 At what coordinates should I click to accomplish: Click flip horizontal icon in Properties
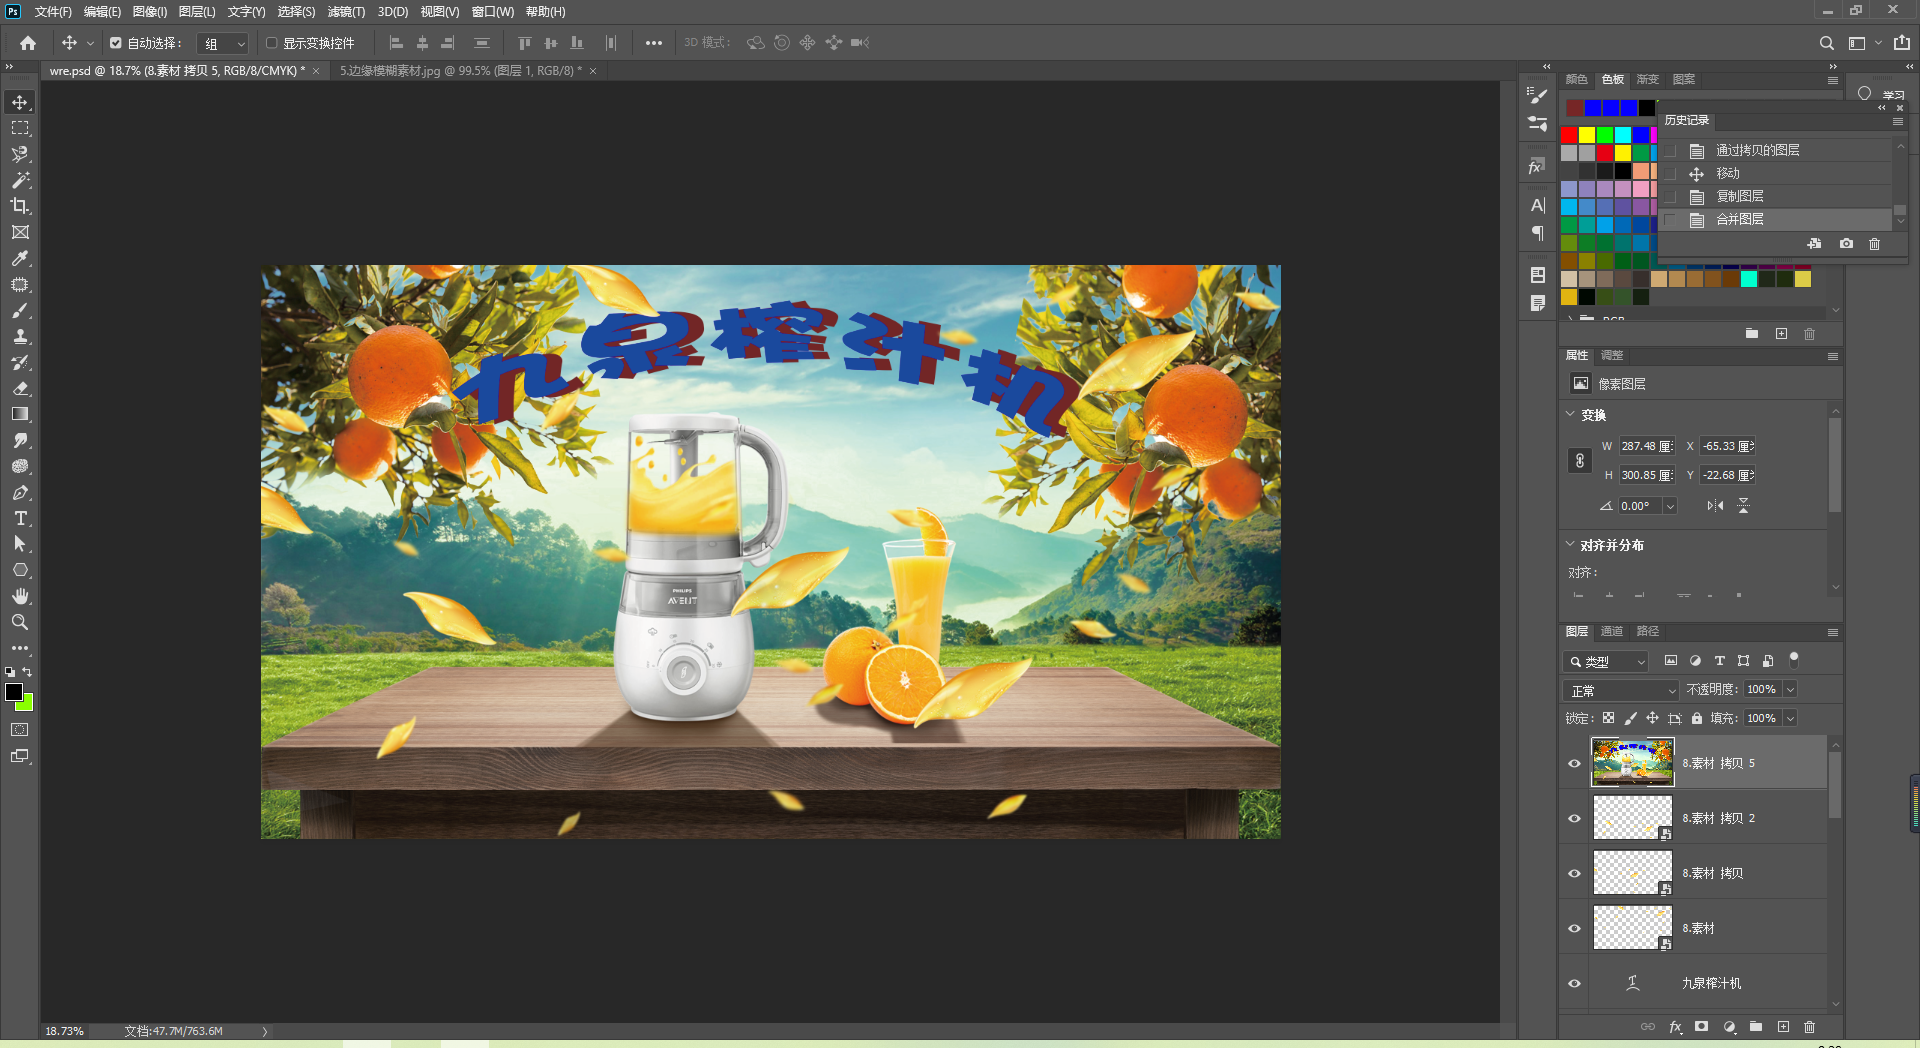1715,506
